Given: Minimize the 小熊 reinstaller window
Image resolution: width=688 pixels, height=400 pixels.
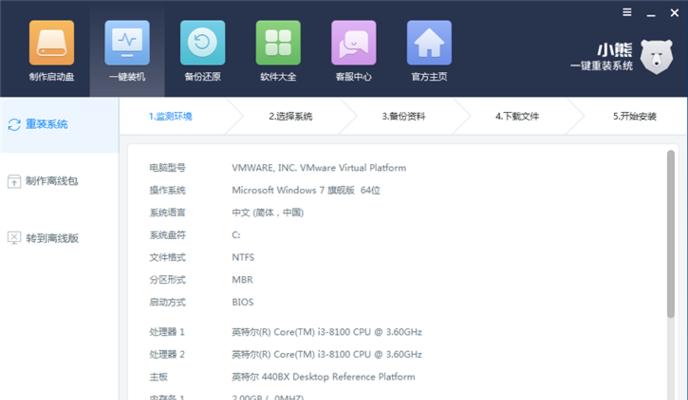Looking at the screenshot, I should point(651,14).
